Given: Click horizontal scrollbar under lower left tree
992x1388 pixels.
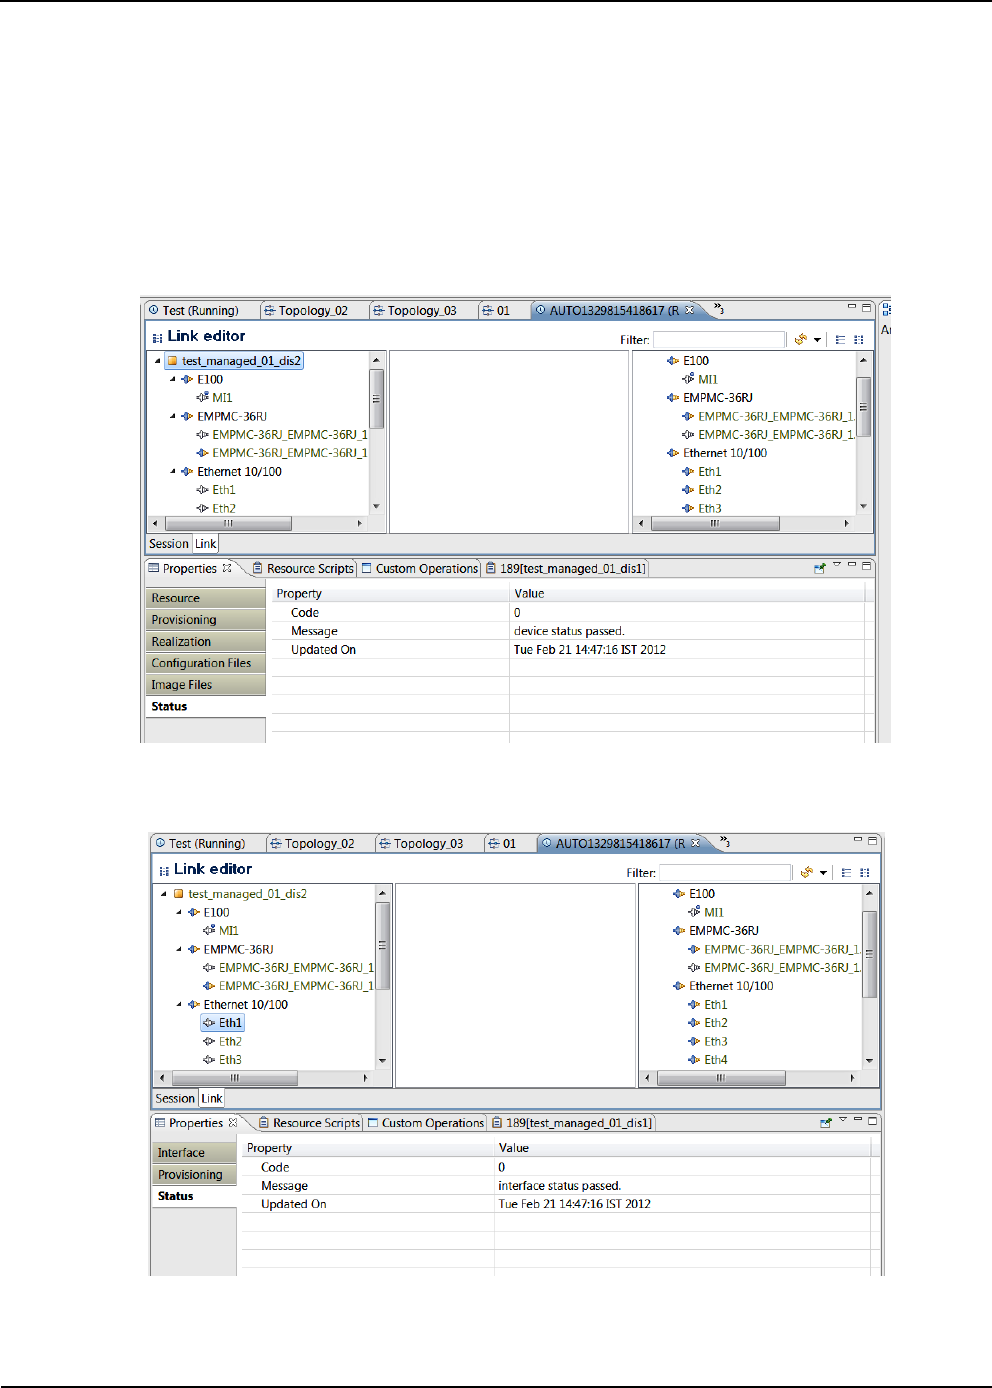Looking at the screenshot, I should coord(234,1078).
